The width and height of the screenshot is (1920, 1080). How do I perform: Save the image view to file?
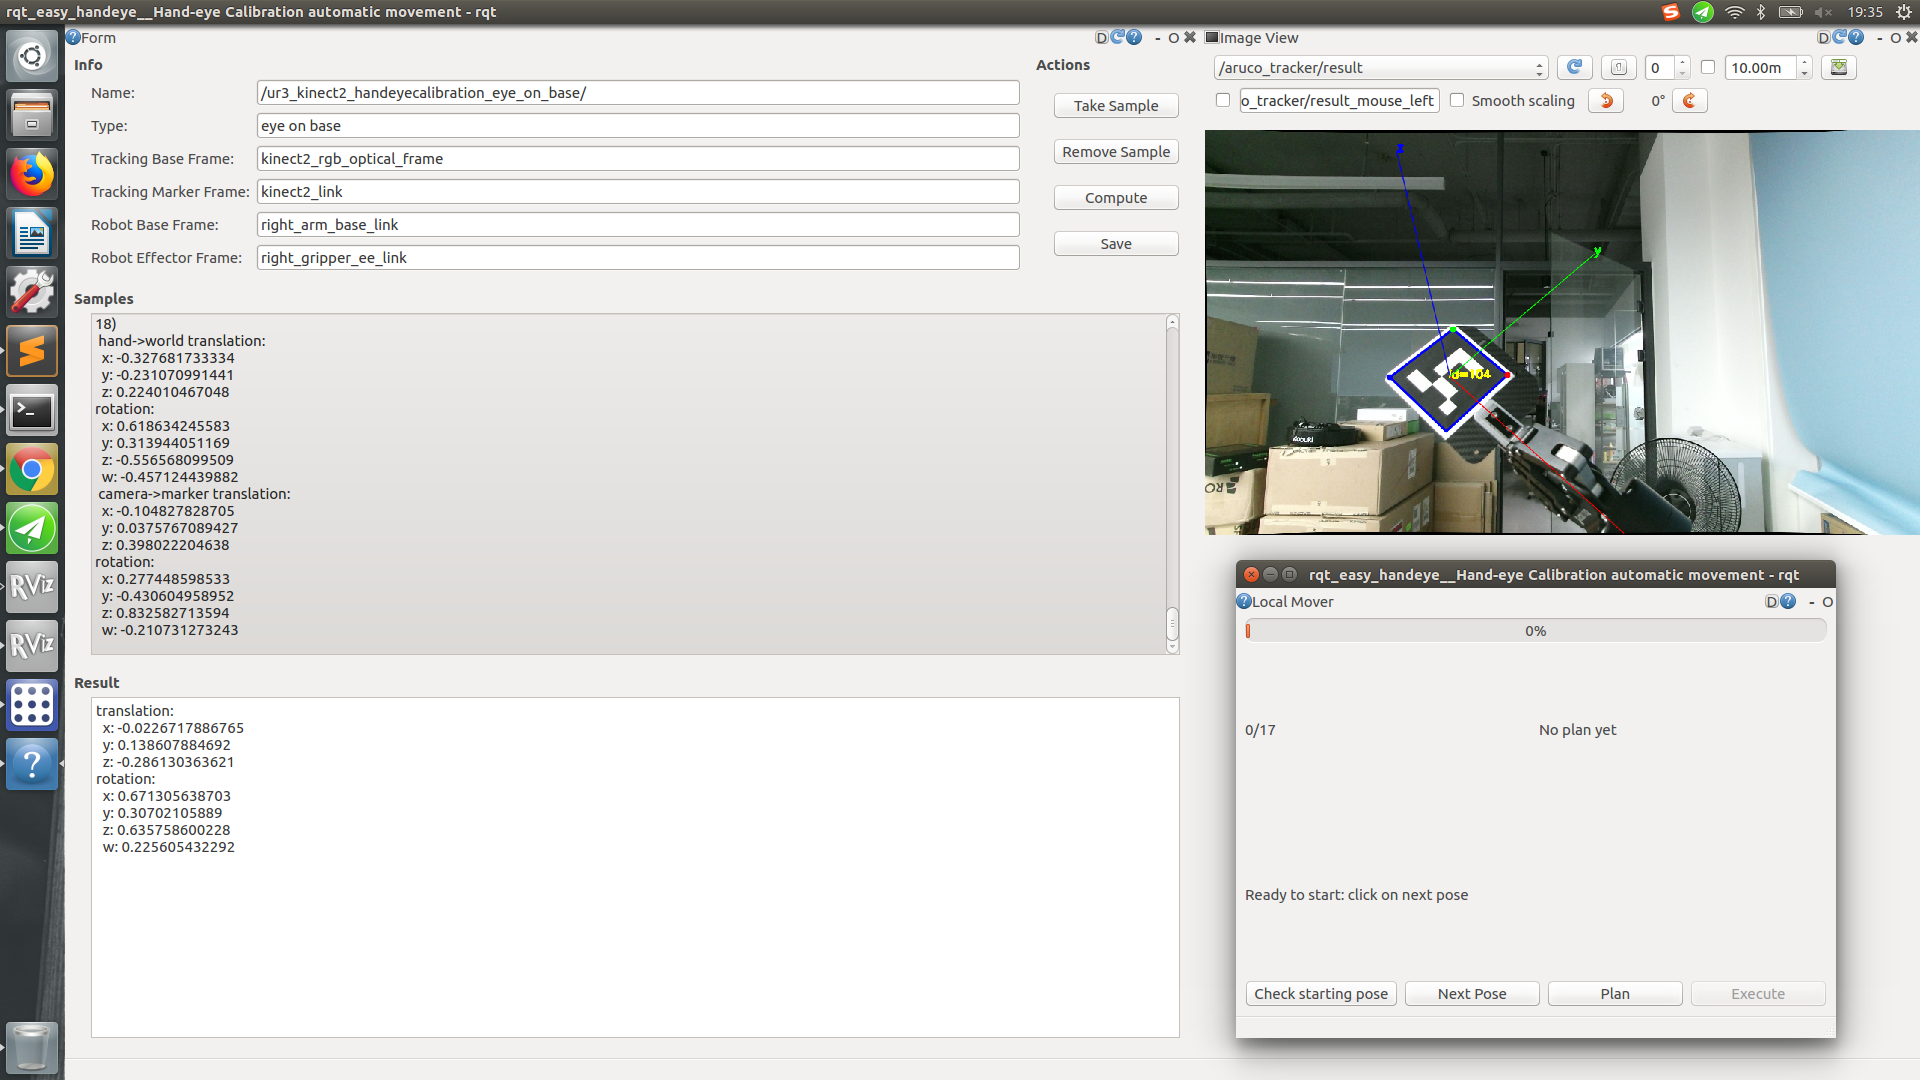[x=1838, y=67]
